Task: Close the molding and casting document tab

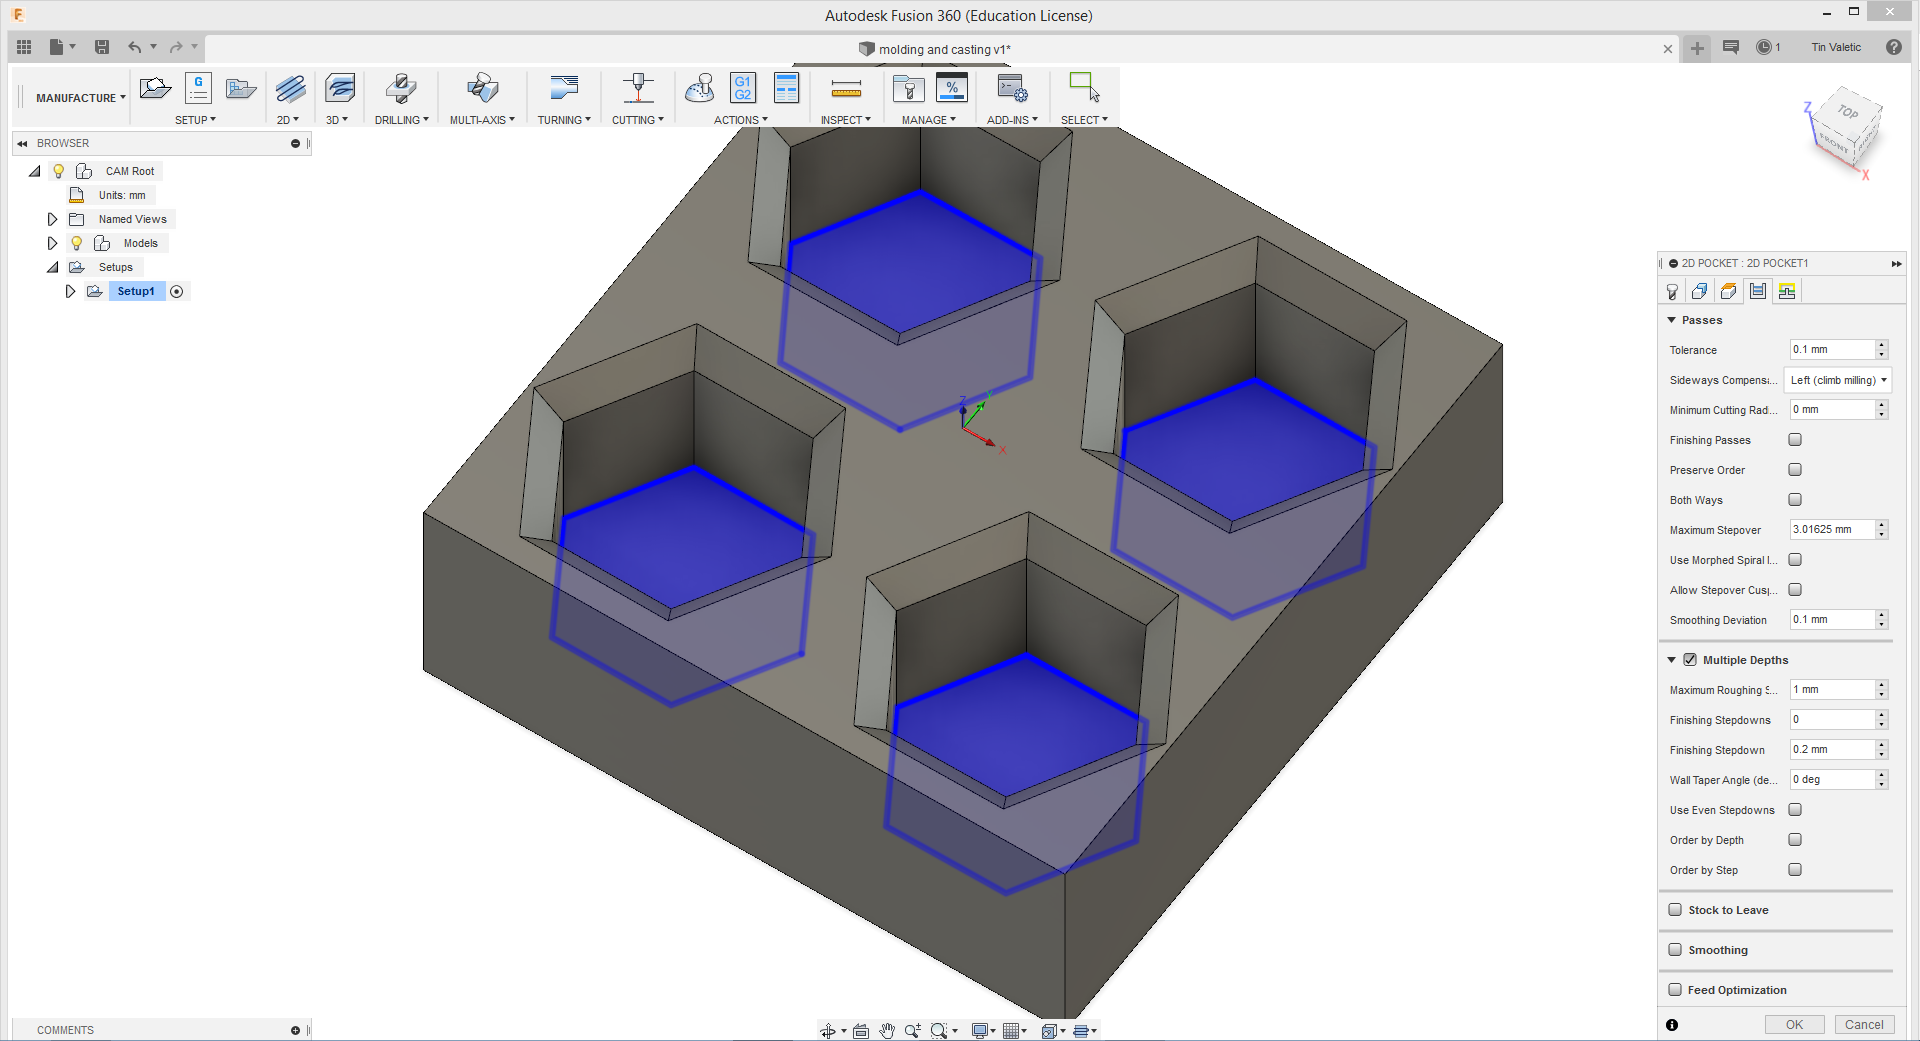Action: (1668, 49)
